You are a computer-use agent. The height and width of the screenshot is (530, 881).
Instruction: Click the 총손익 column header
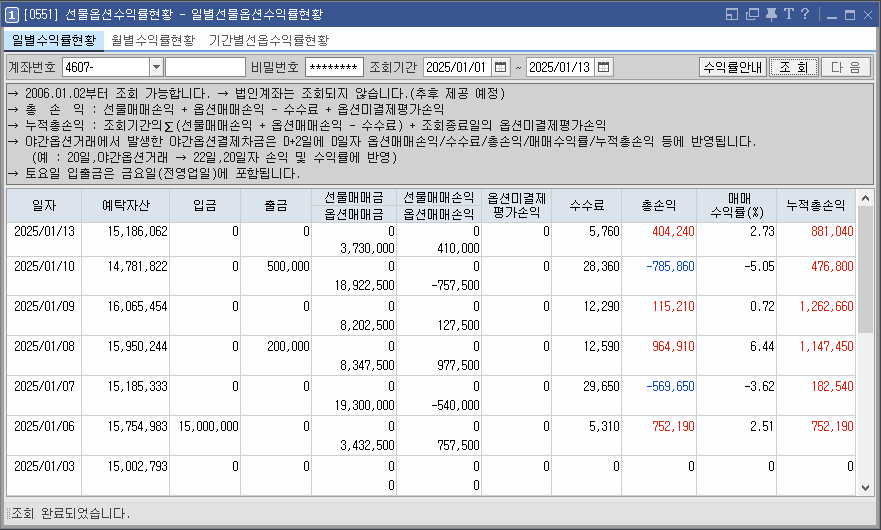click(x=659, y=206)
